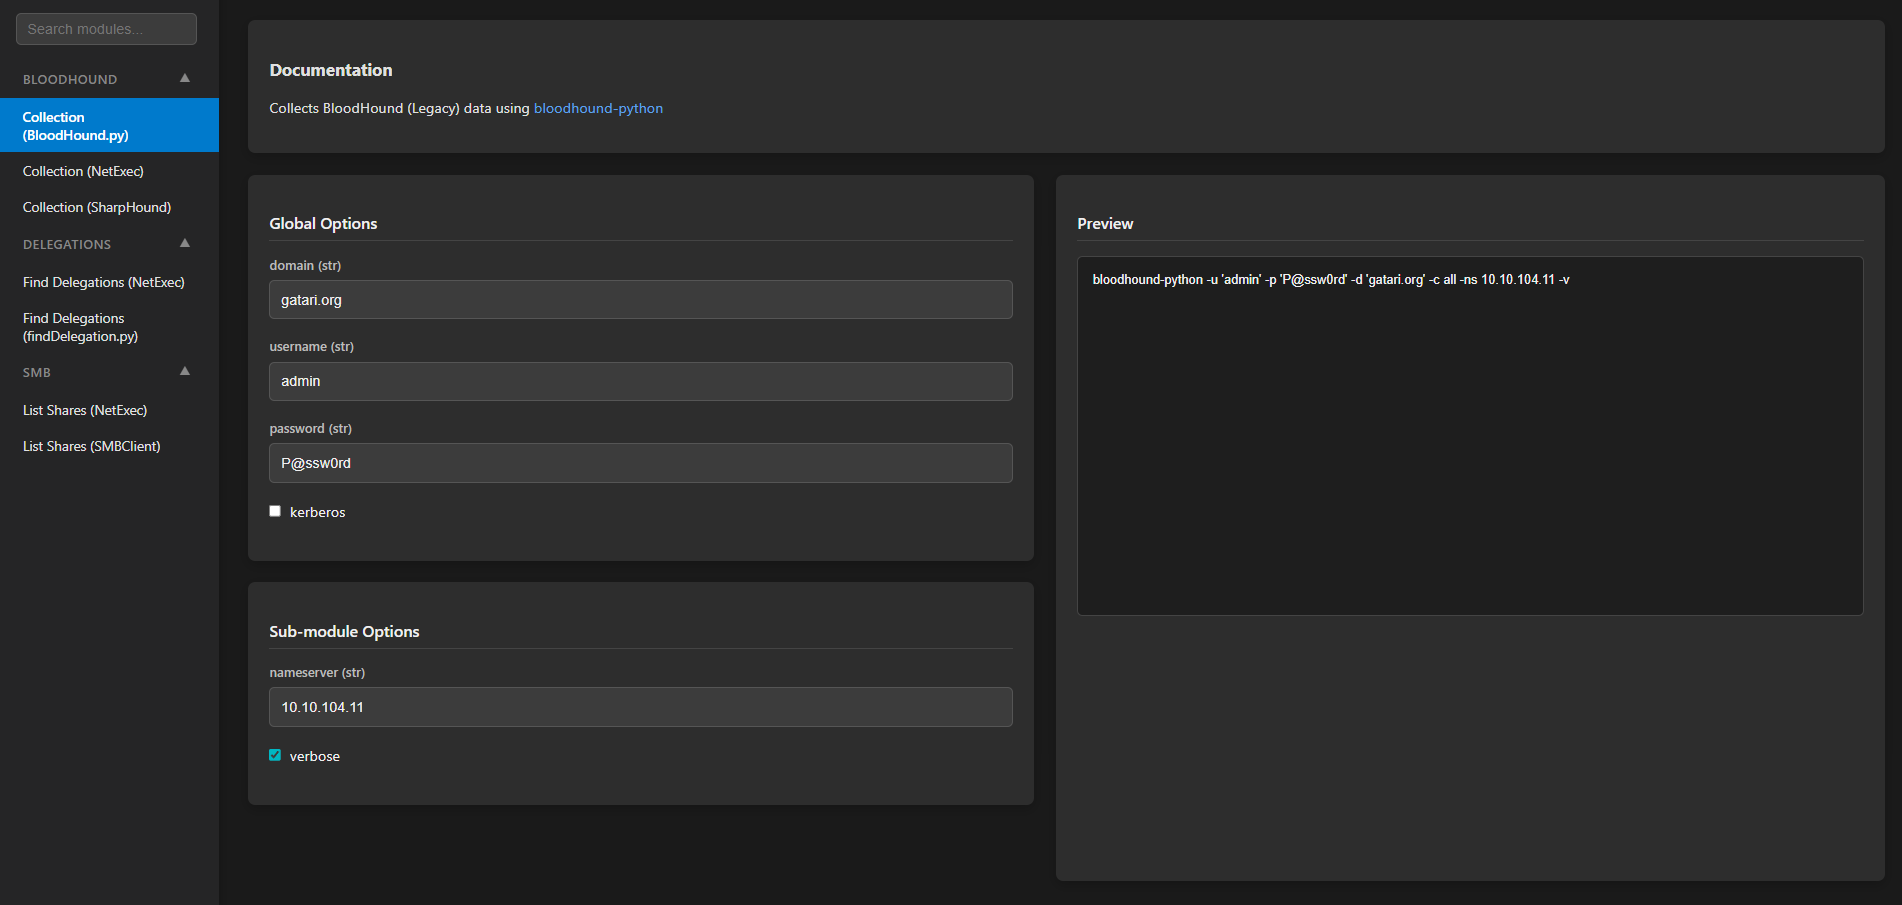The image size is (1902, 905).
Task: Click the kerberos label
Action: point(317,512)
